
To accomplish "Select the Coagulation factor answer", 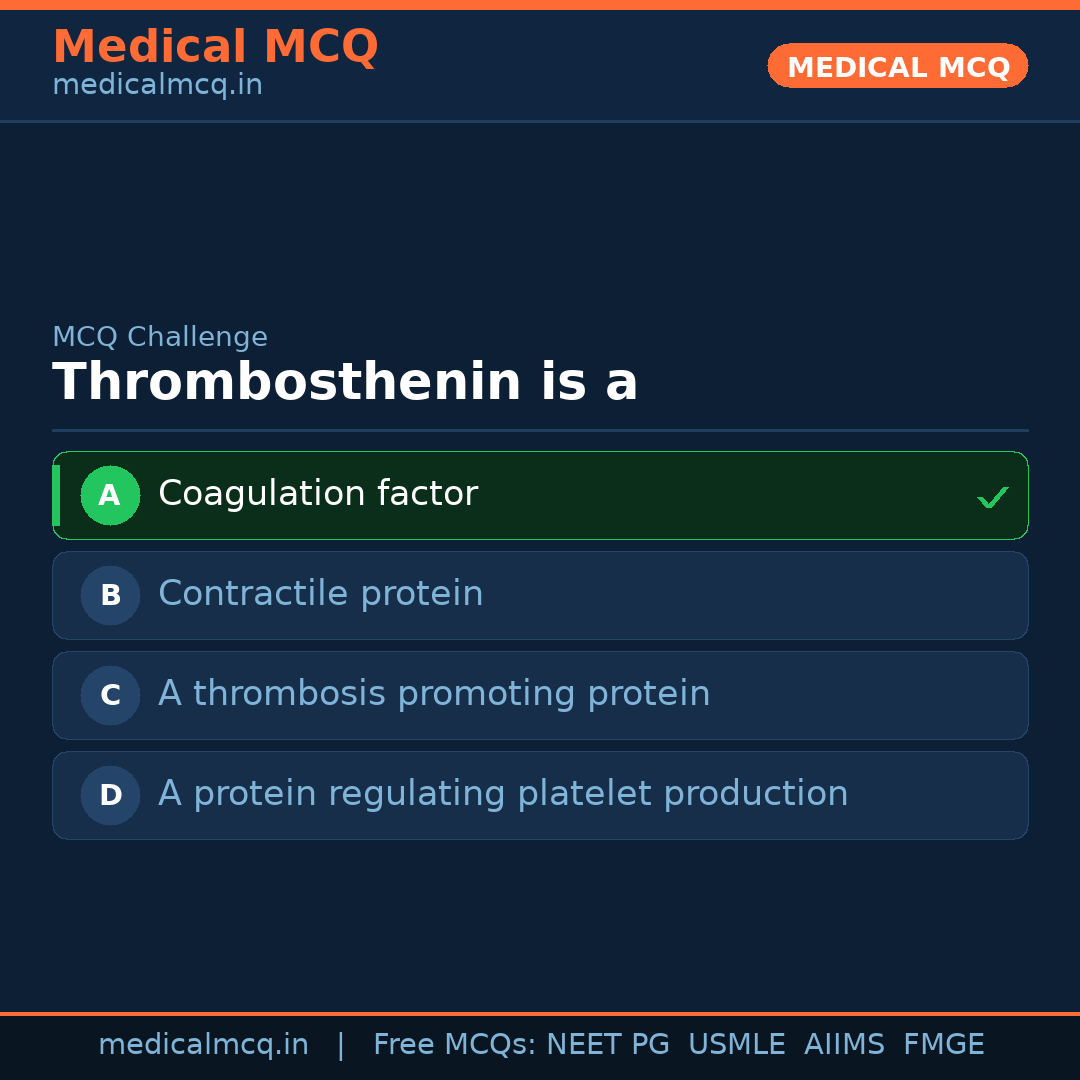I will click(x=318, y=494).
